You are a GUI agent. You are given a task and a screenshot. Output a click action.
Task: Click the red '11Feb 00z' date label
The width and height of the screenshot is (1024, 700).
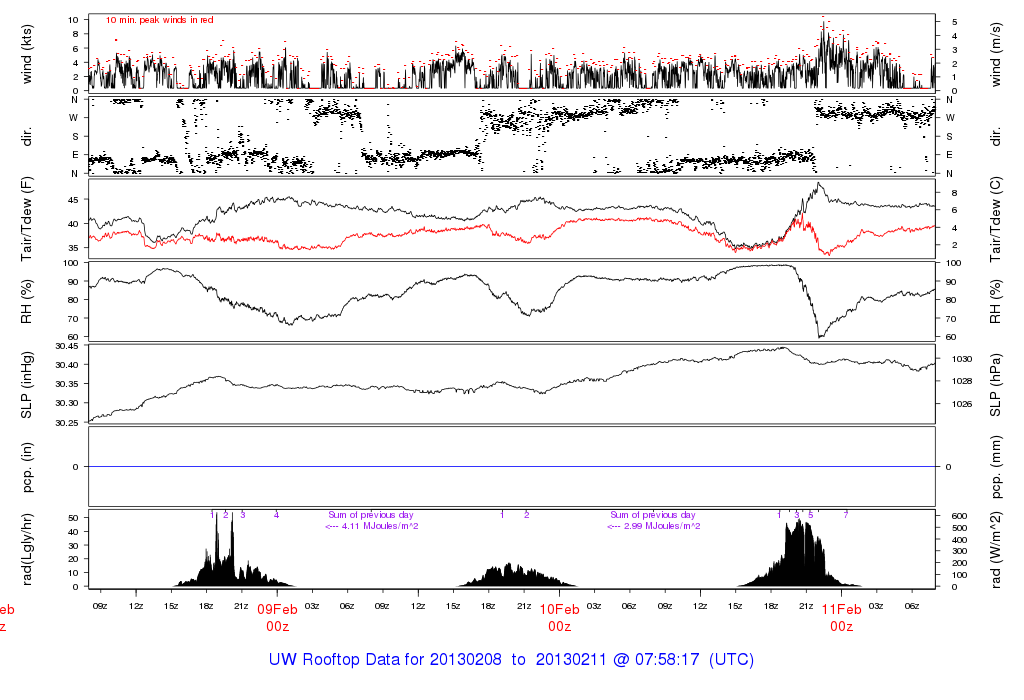(841, 618)
